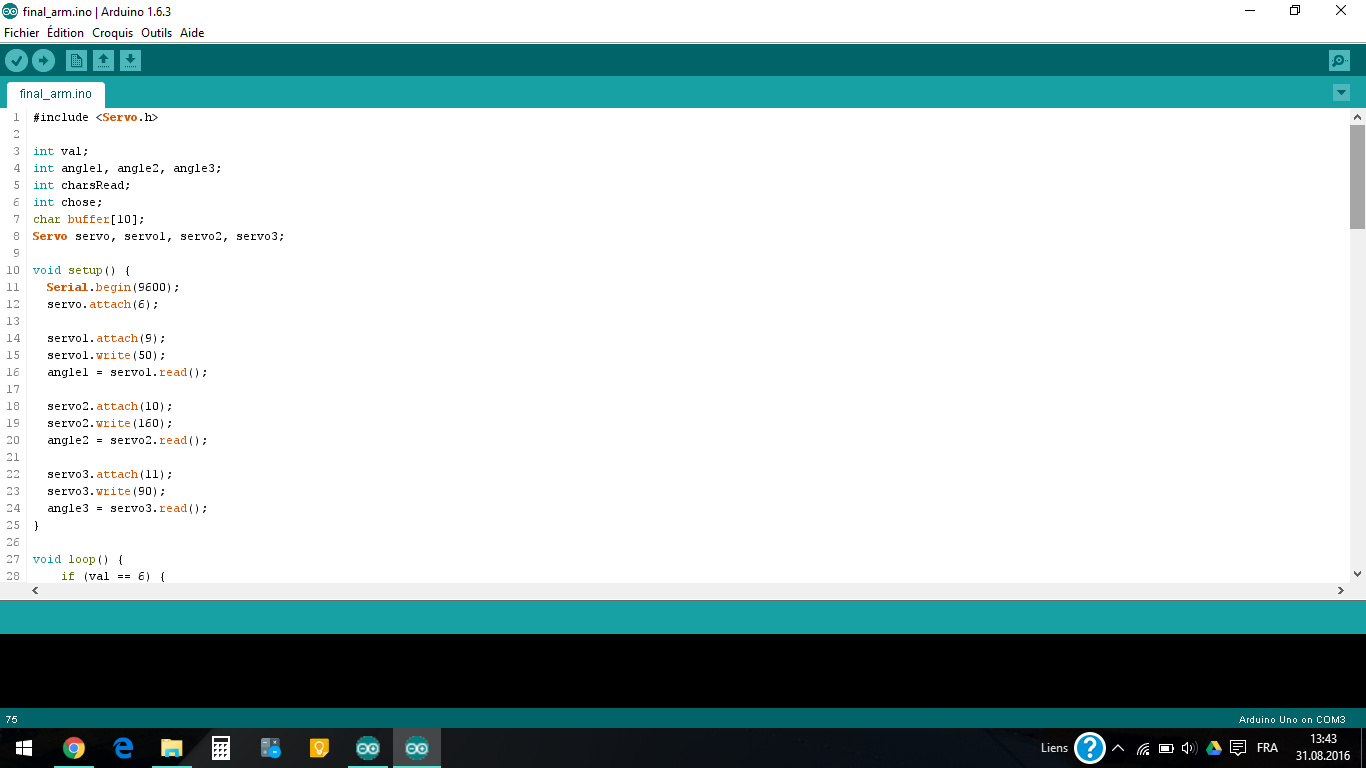Viewport: 1366px width, 768px height.
Task: Click the Google Drive tray icon
Action: pos(1214,748)
